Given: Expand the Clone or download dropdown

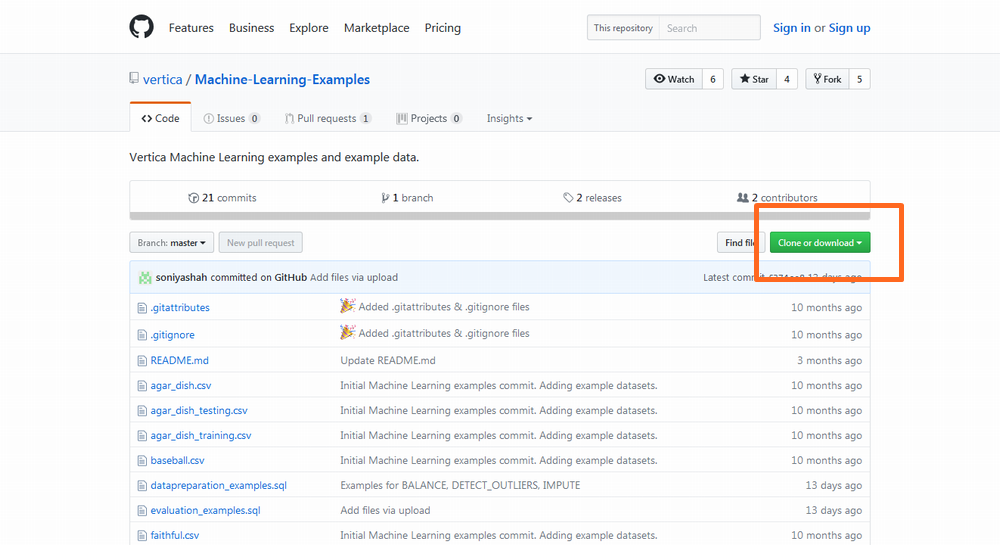Looking at the screenshot, I should tap(819, 243).
